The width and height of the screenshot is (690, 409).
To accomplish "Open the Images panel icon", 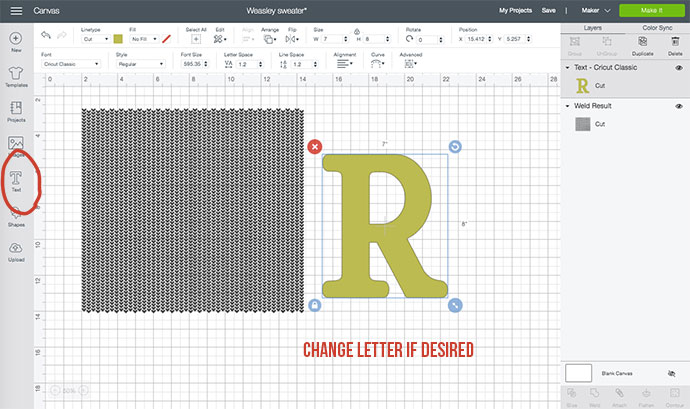I will pos(16,143).
